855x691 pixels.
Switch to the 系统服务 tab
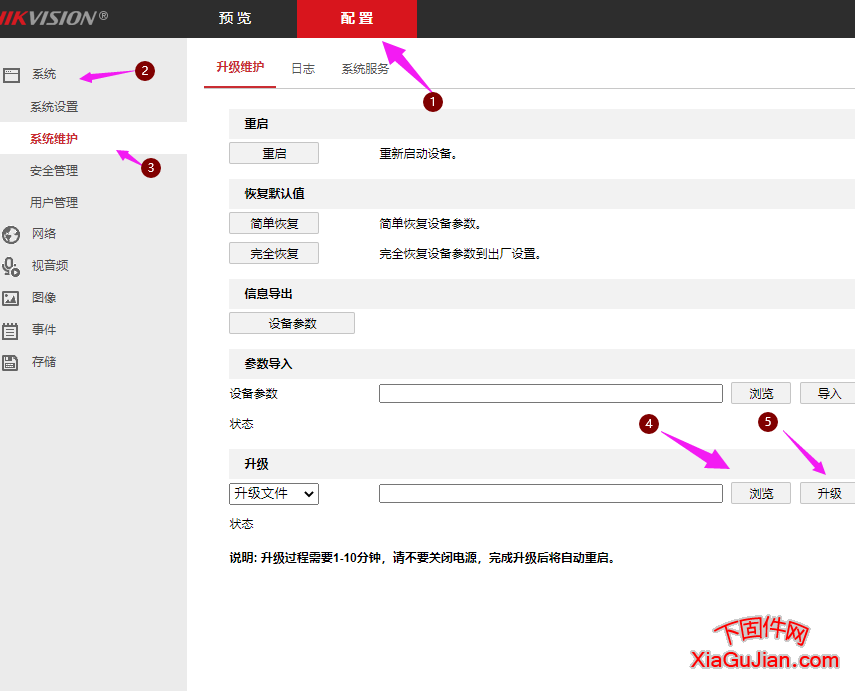click(x=365, y=69)
